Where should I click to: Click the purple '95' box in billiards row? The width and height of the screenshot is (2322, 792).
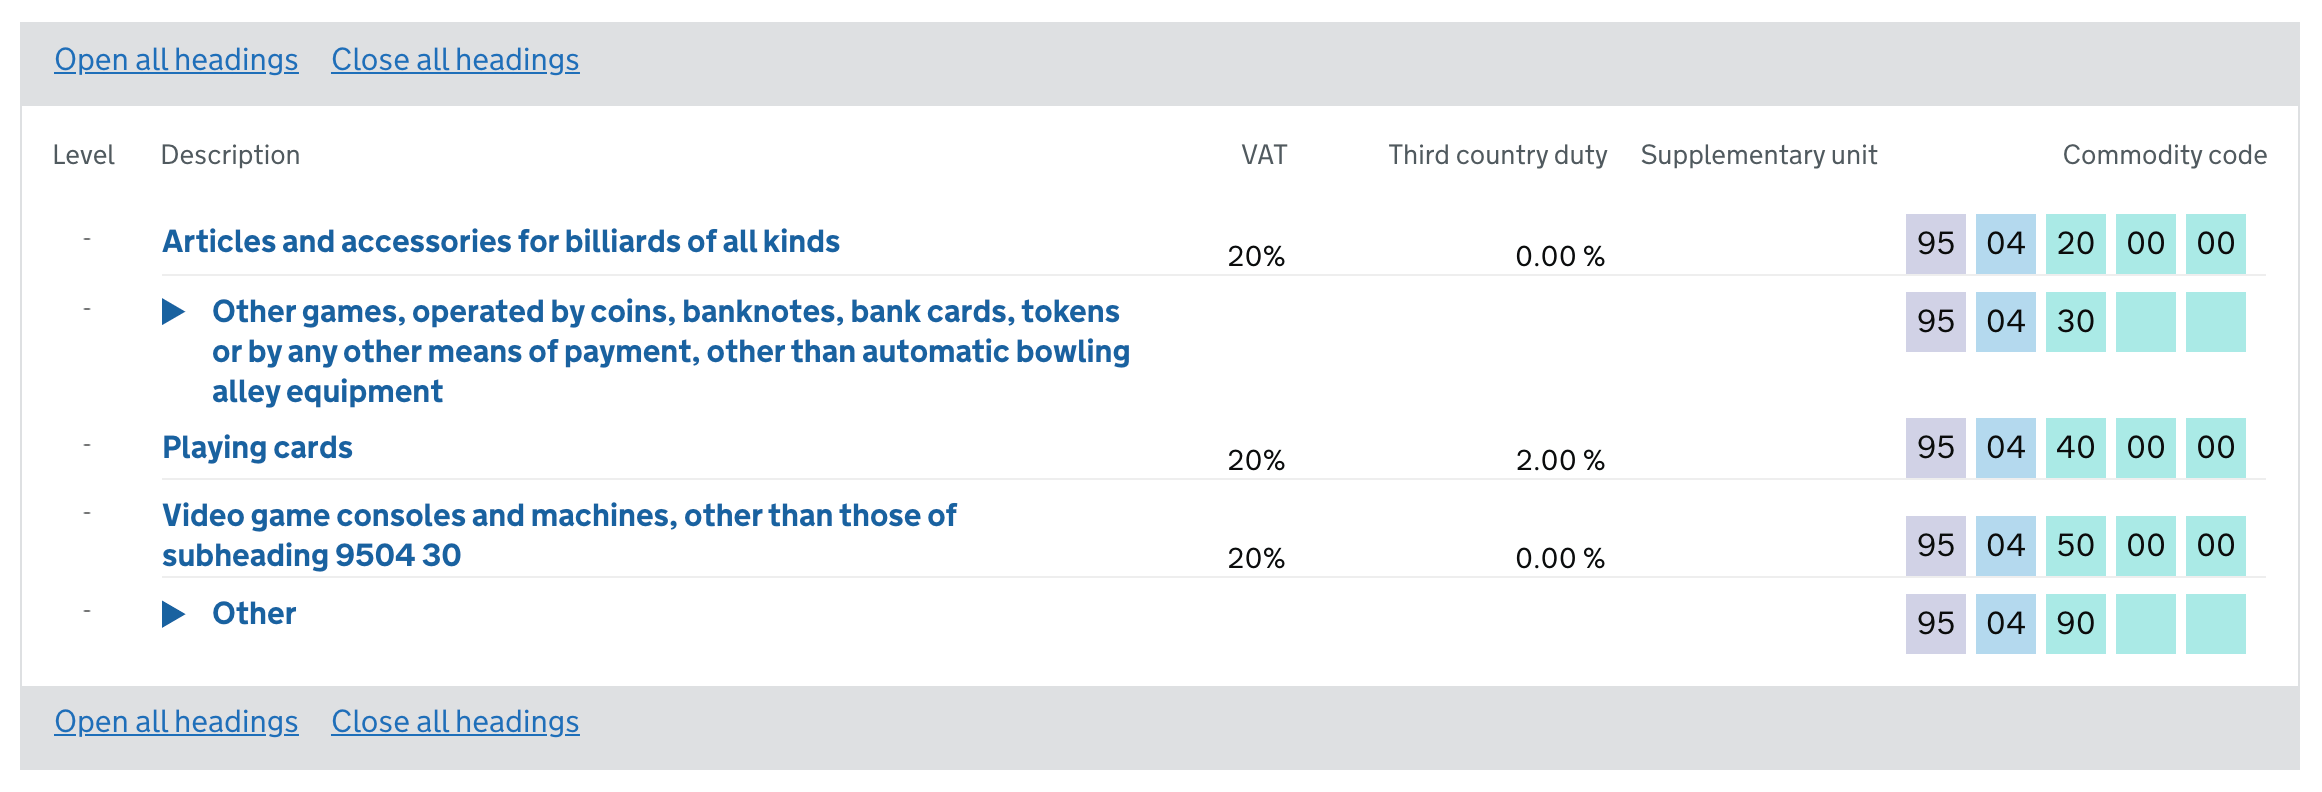[1935, 244]
